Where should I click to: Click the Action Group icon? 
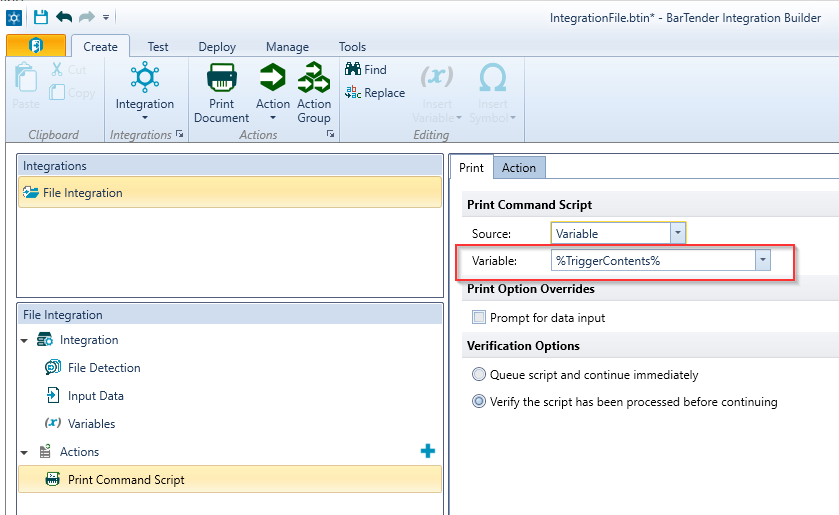point(314,78)
